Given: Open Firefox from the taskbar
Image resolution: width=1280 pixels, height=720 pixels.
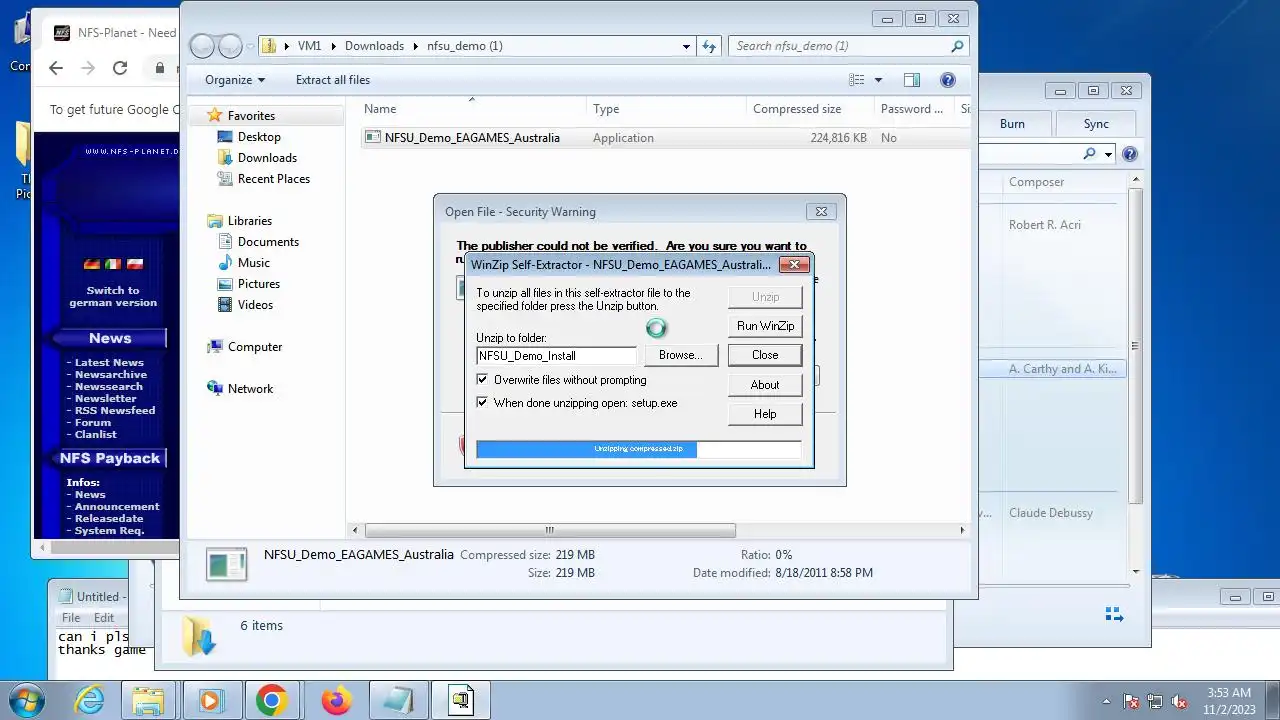Looking at the screenshot, I should click(x=335, y=701).
